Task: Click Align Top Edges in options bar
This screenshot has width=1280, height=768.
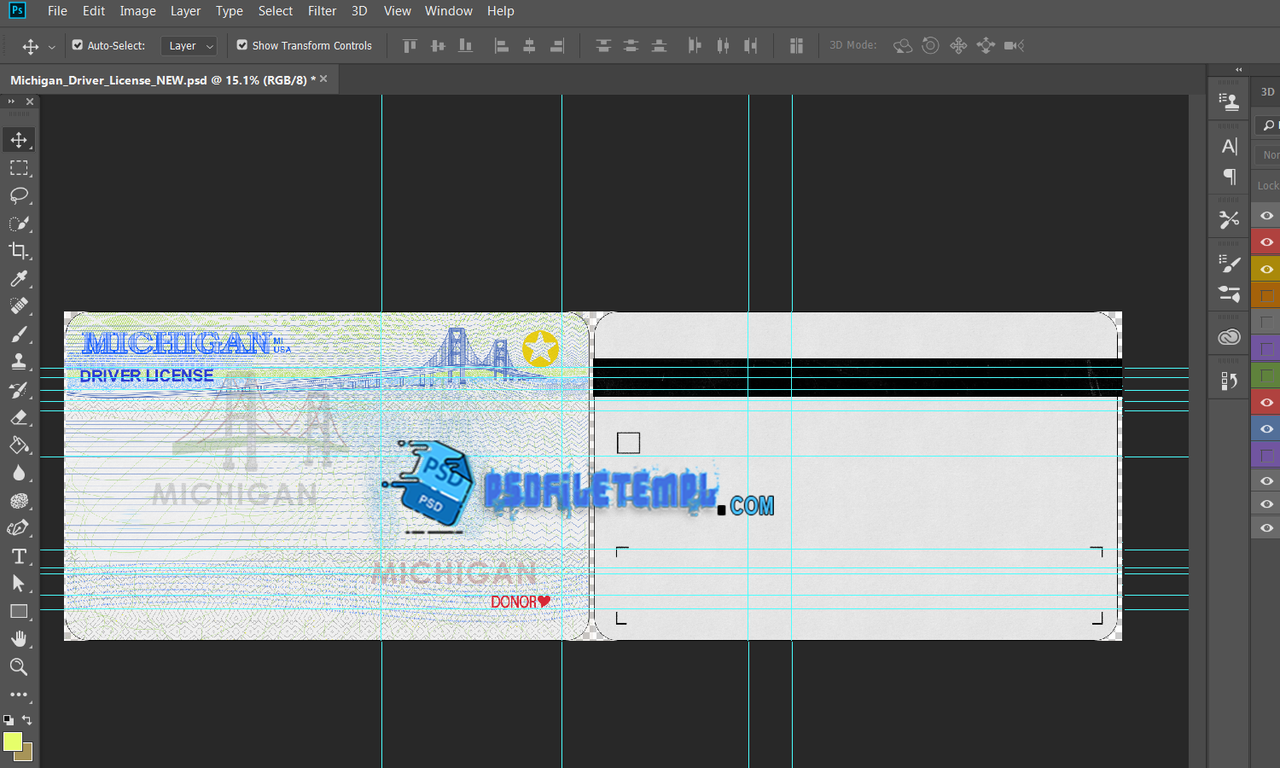Action: (410, 46)
